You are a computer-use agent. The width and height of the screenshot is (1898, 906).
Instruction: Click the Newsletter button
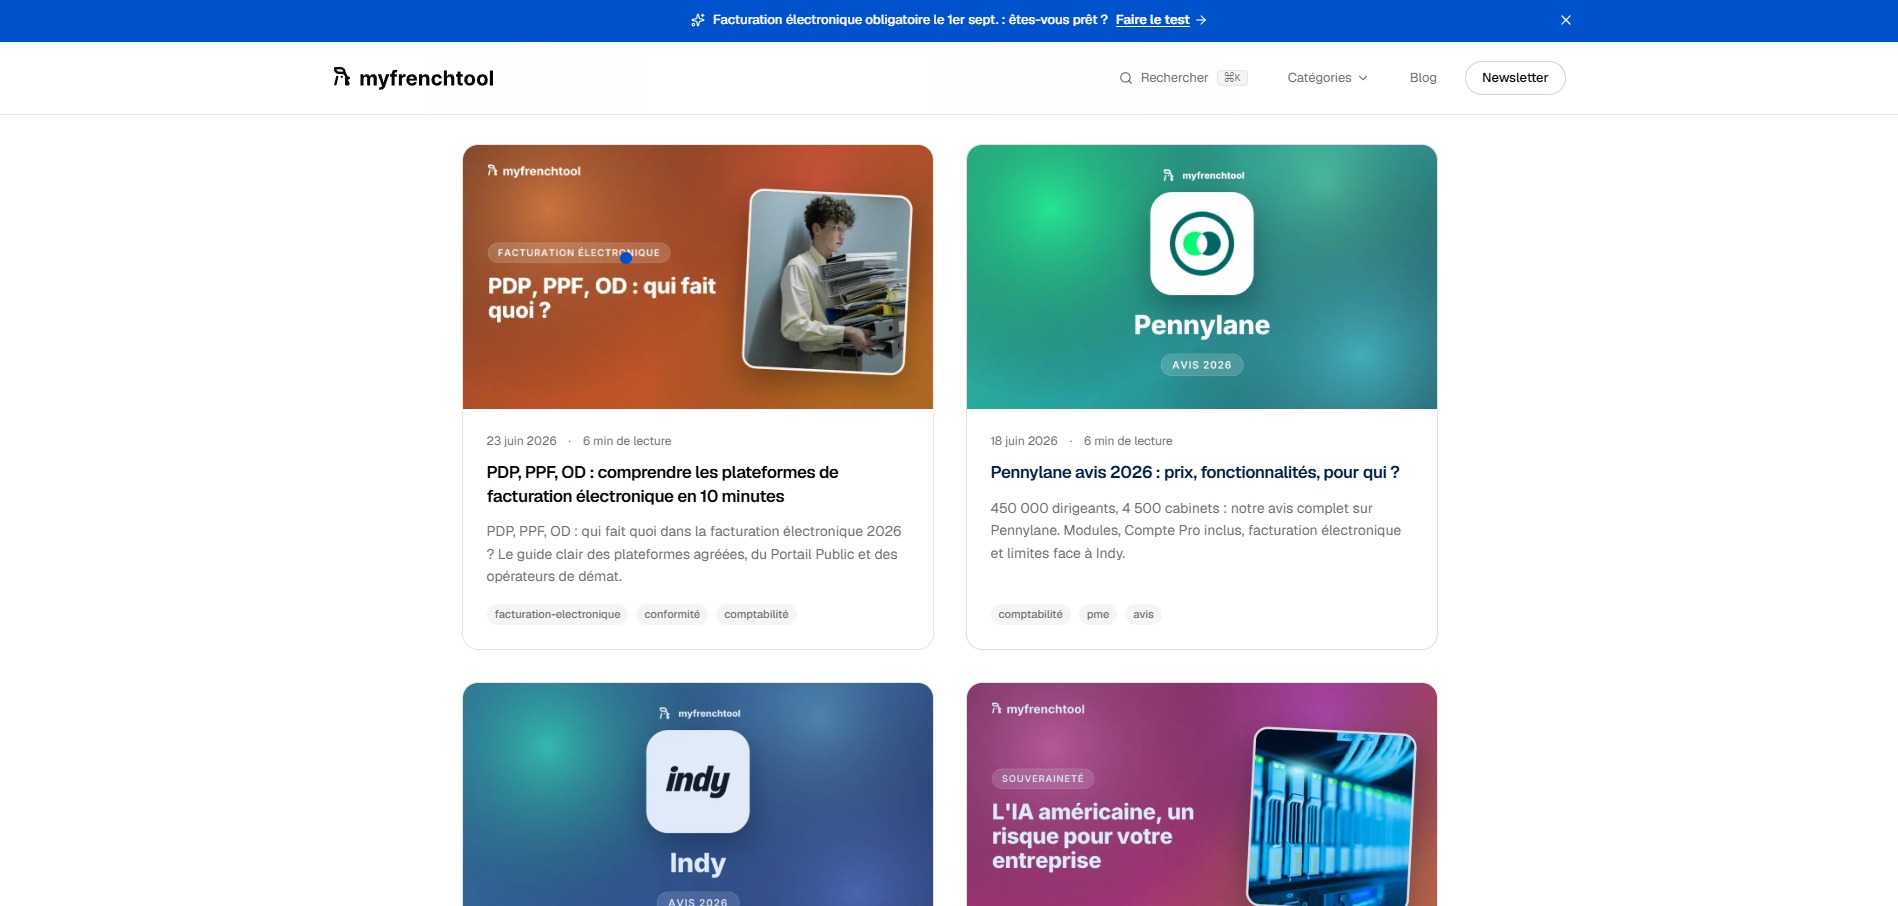pos(1515,78)
